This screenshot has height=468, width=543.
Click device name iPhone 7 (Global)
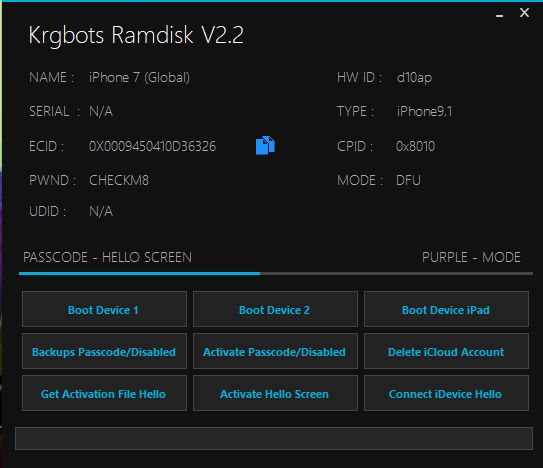(x=139, y=78)
